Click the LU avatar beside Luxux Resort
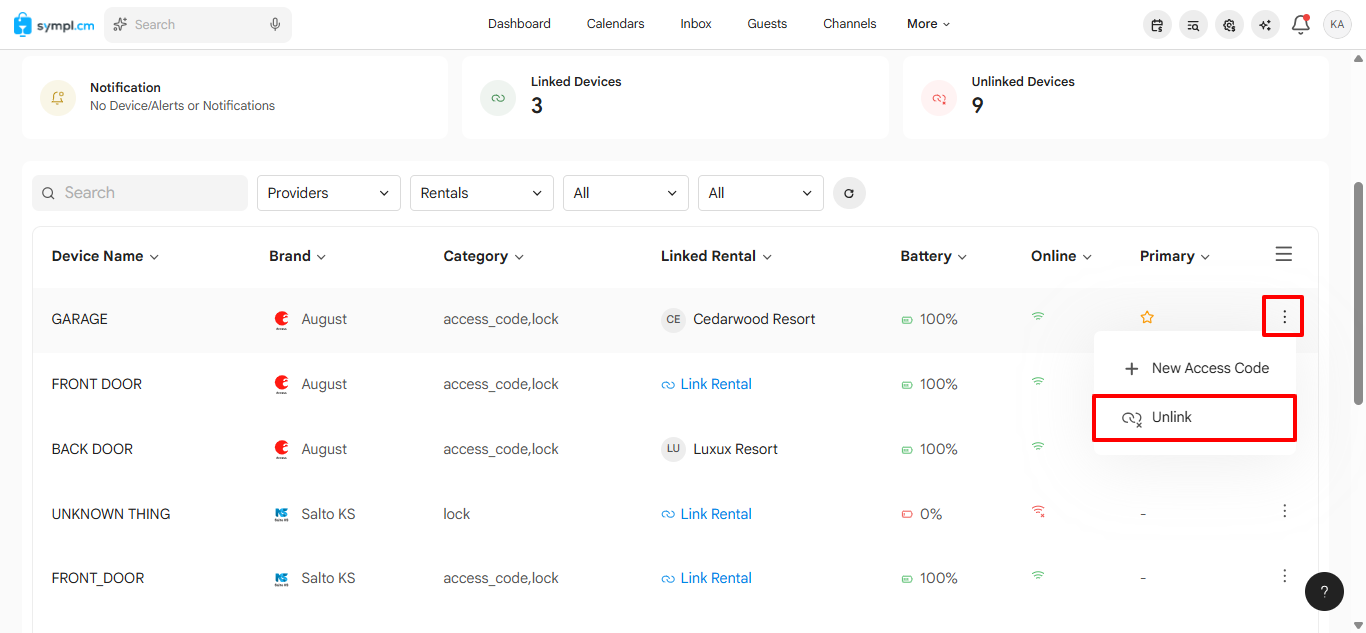Viewport: 1366px width, 633px height. [x=673, y=449]
